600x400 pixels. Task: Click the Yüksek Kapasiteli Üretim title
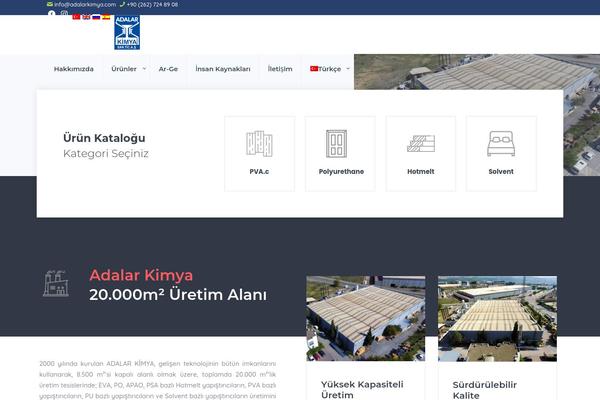point(362,390)
